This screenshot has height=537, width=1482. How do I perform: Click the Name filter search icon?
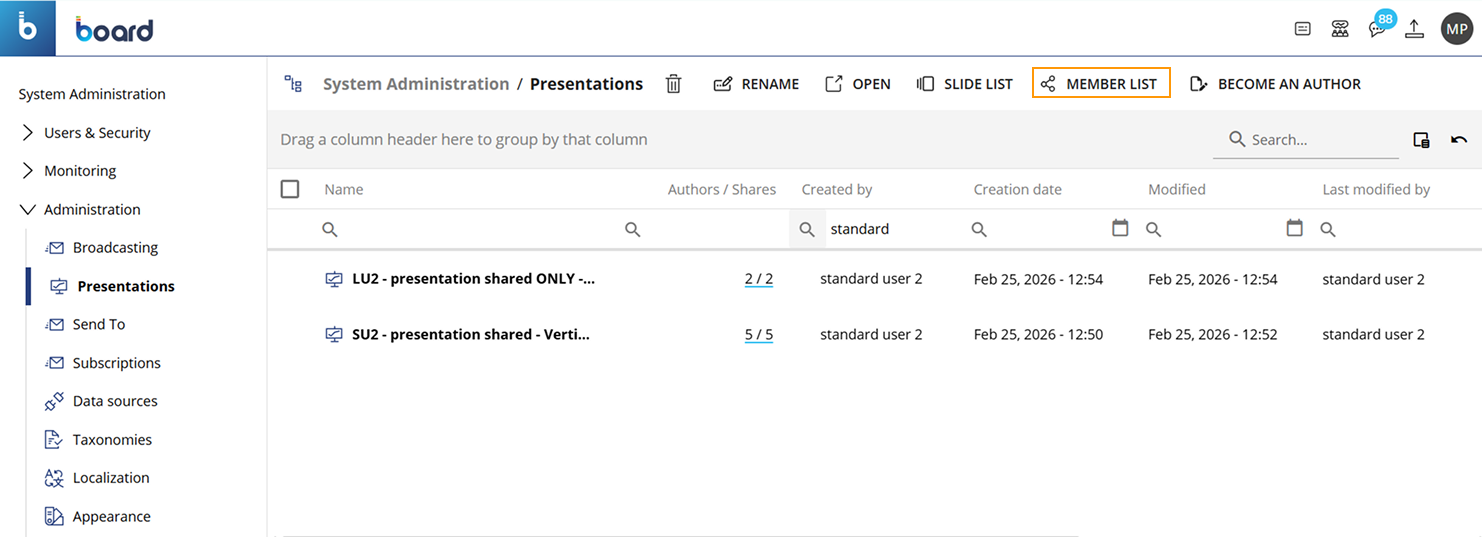[x=330, y=229]
